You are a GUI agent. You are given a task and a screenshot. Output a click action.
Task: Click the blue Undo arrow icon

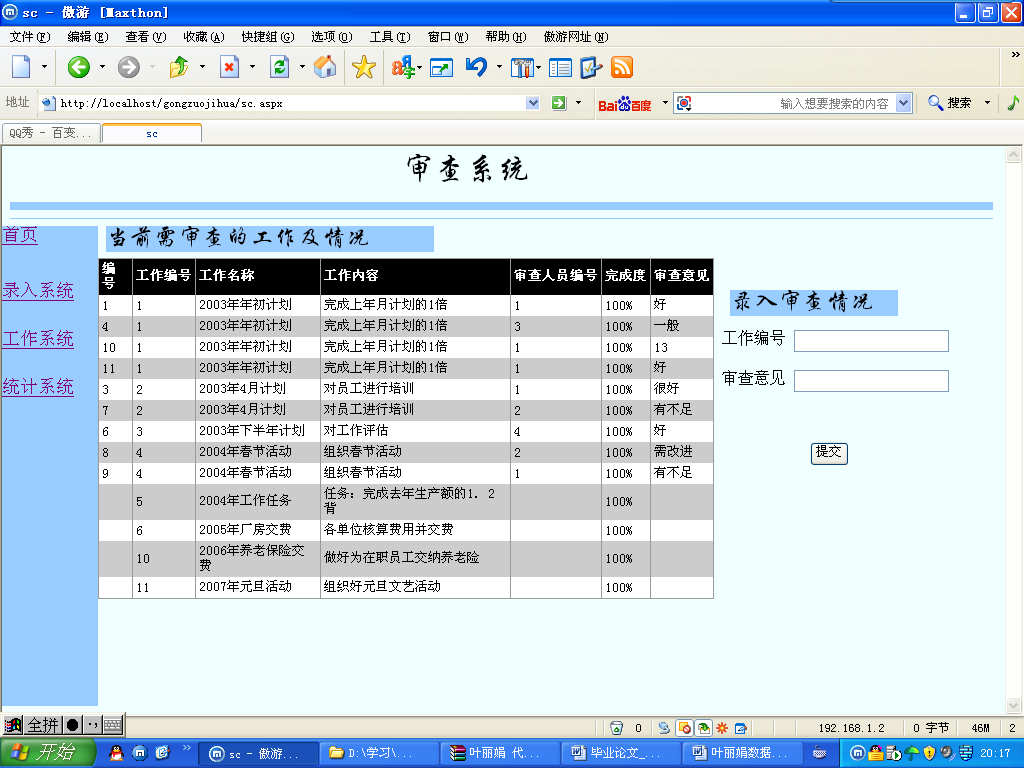pyautogui.click(x=477, y=67)
